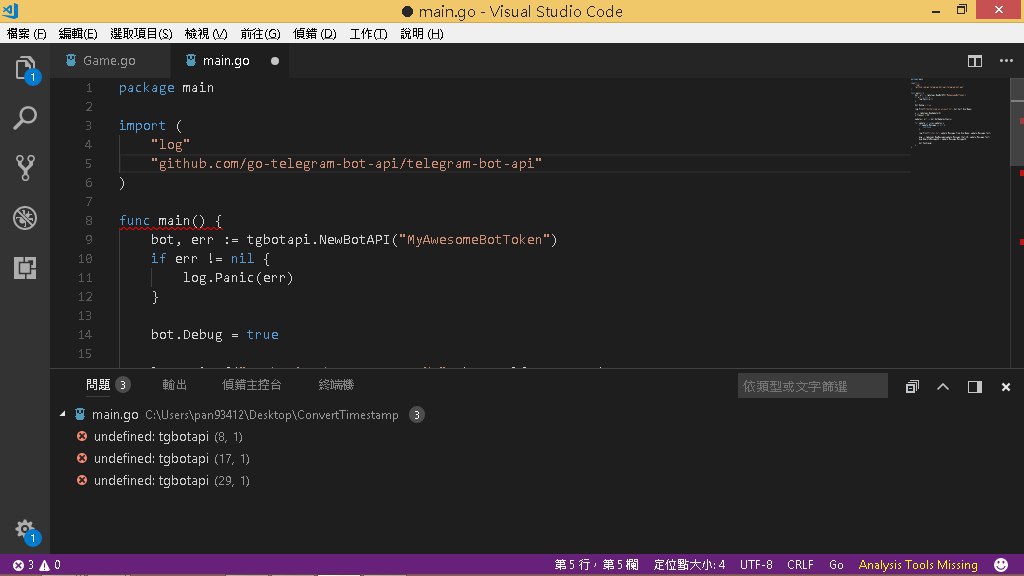Screen dimensions: 1024x576
Task: Click the Go gopher icon on Game.go tab
Action: point(71,60)
